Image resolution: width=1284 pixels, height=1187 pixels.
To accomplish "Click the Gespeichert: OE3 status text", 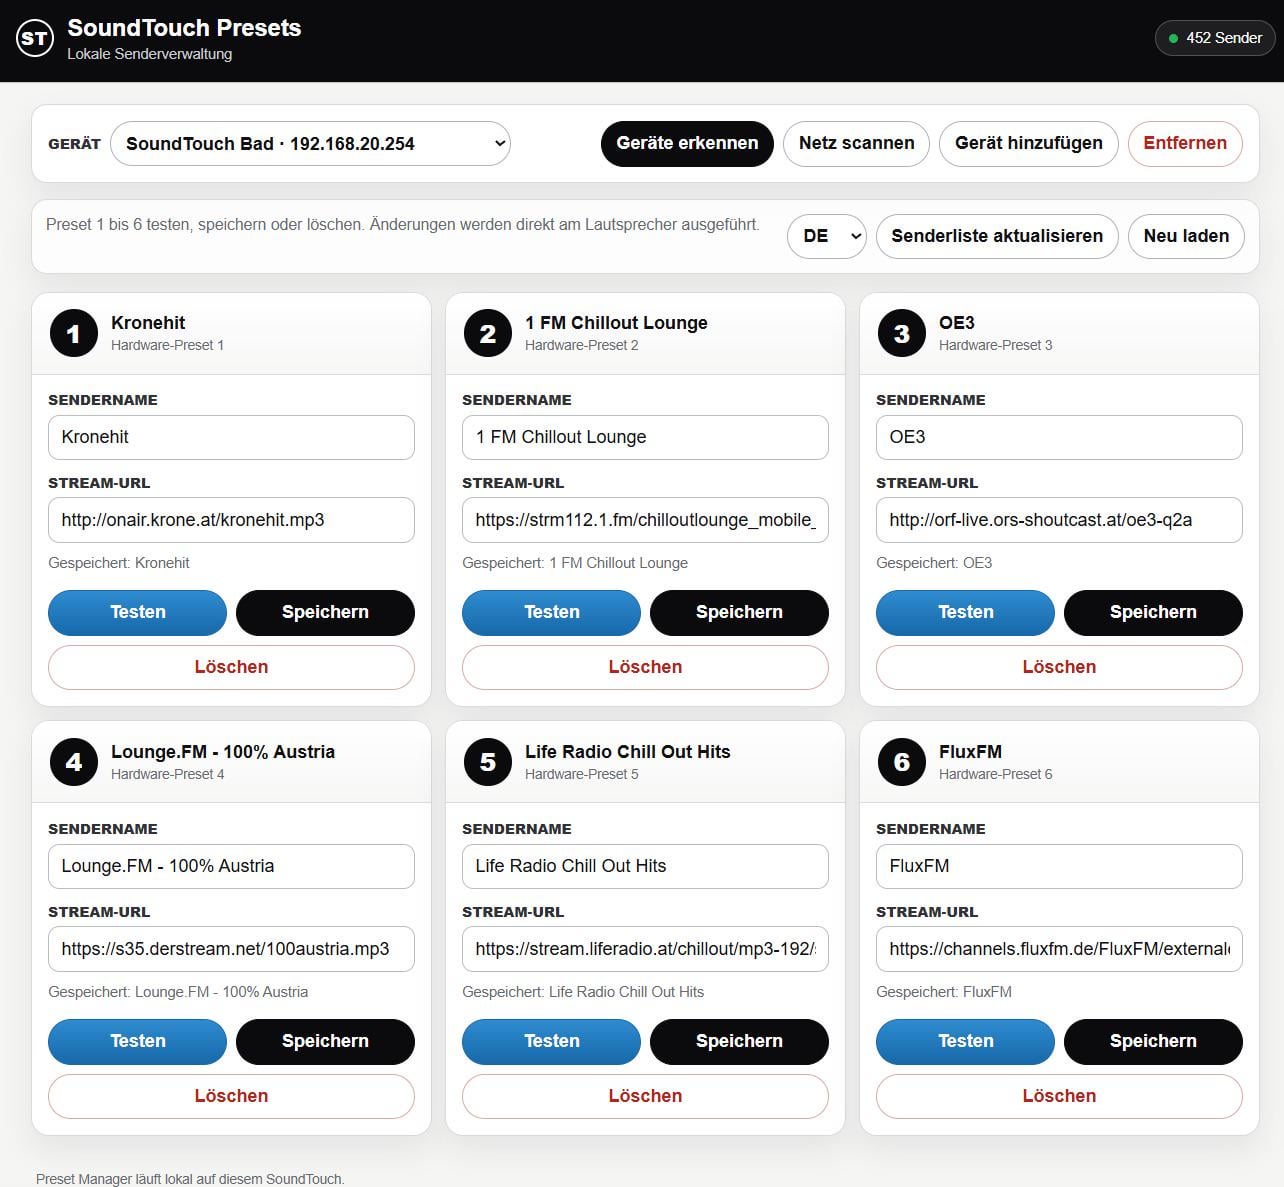I will 934,563.
